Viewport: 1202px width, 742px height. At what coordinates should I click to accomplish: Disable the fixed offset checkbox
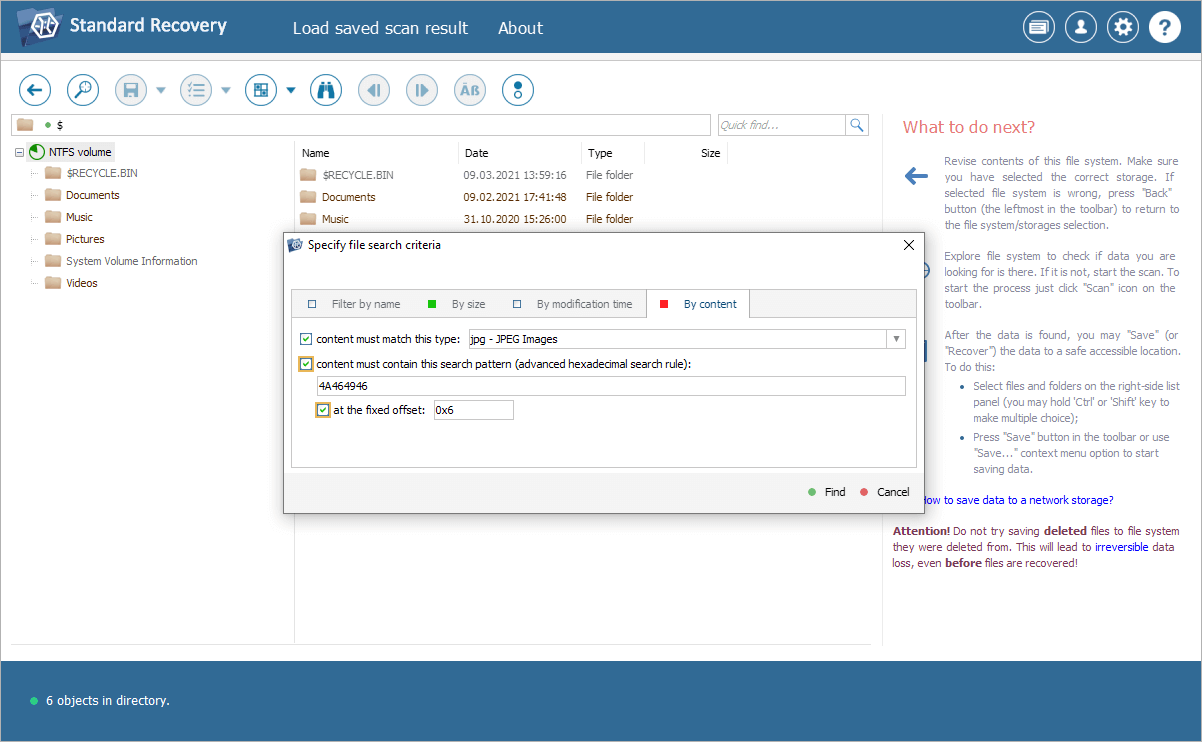(x=323, y=410)
